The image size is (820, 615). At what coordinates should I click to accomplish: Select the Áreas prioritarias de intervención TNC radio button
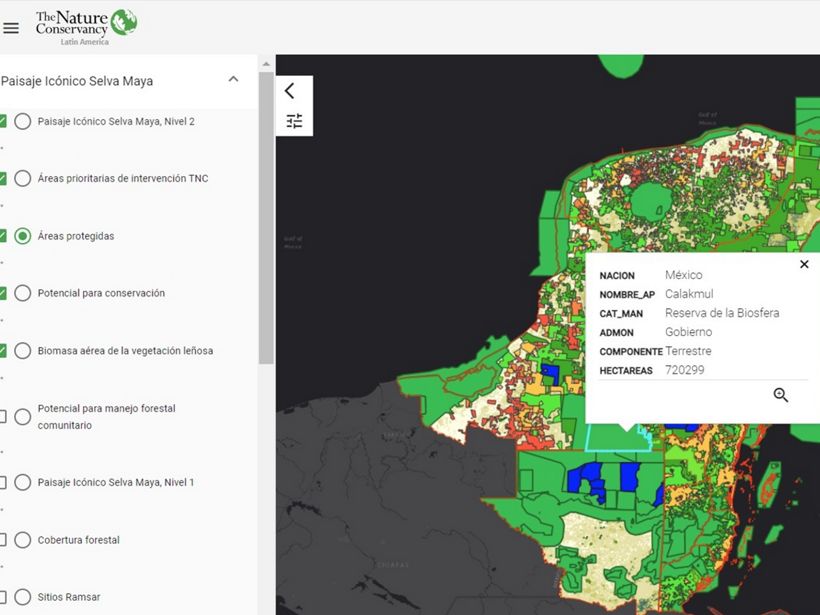pos(22,179)
